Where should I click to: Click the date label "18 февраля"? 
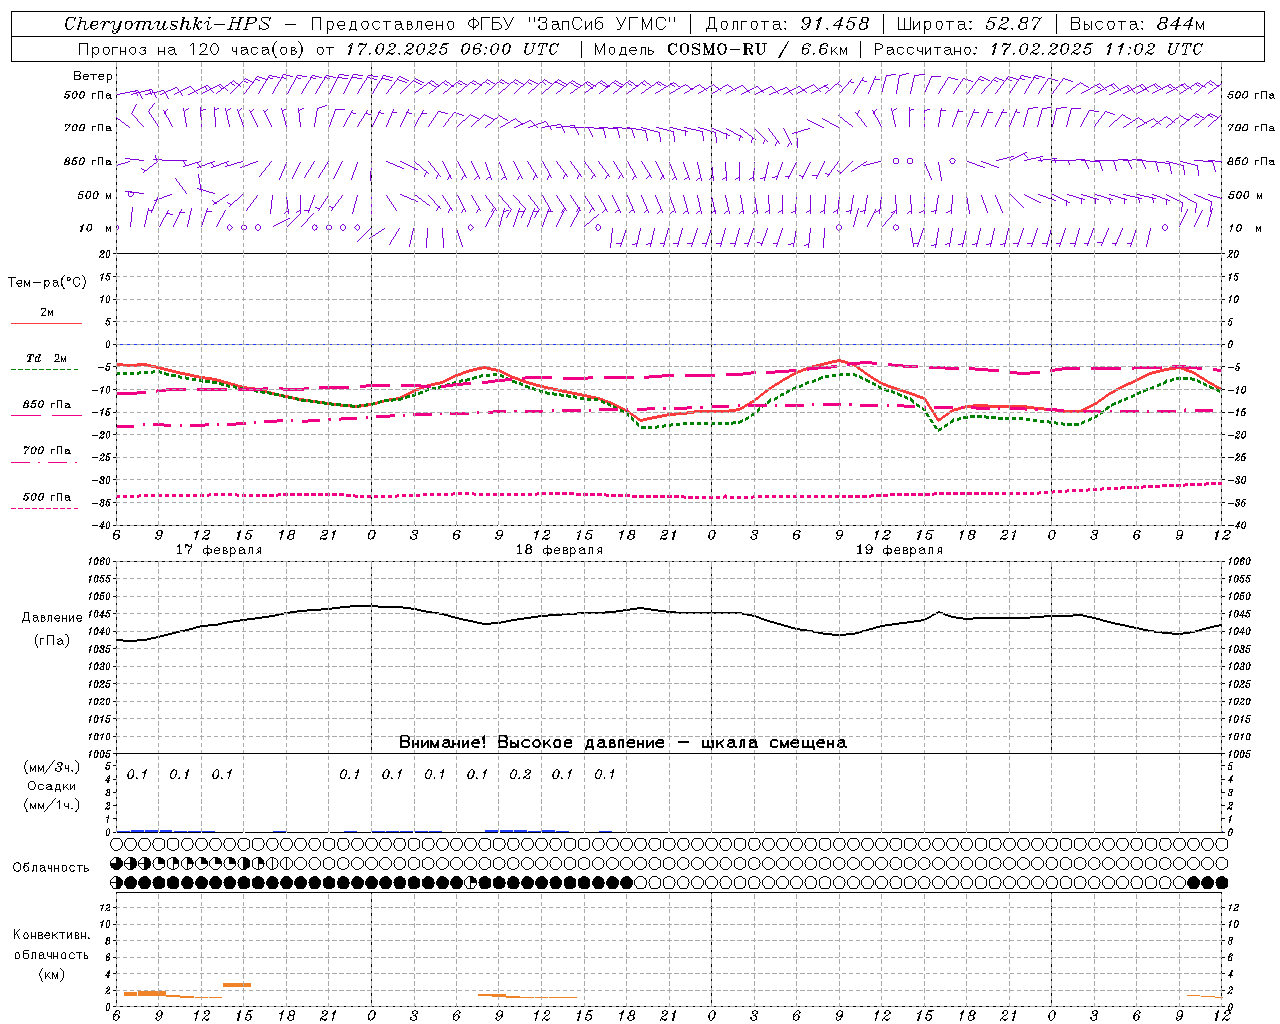tap(559, 550)
